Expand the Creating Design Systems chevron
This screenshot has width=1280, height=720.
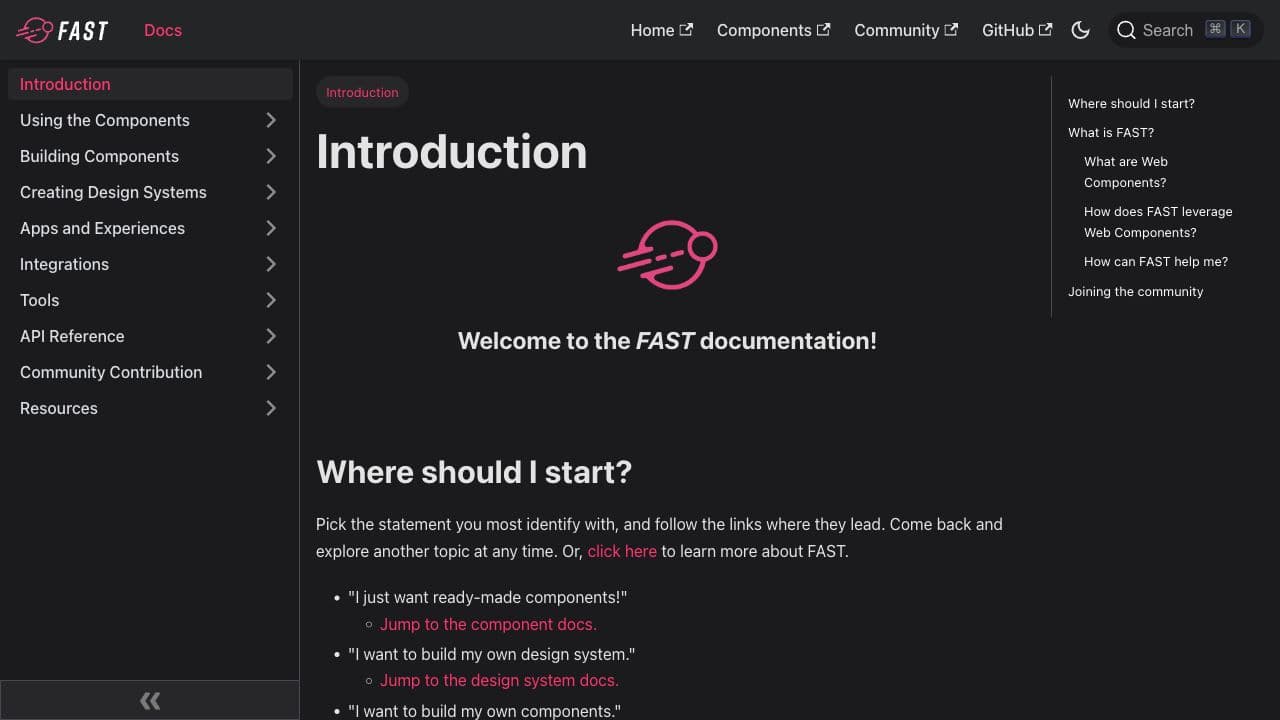[271, 192]
